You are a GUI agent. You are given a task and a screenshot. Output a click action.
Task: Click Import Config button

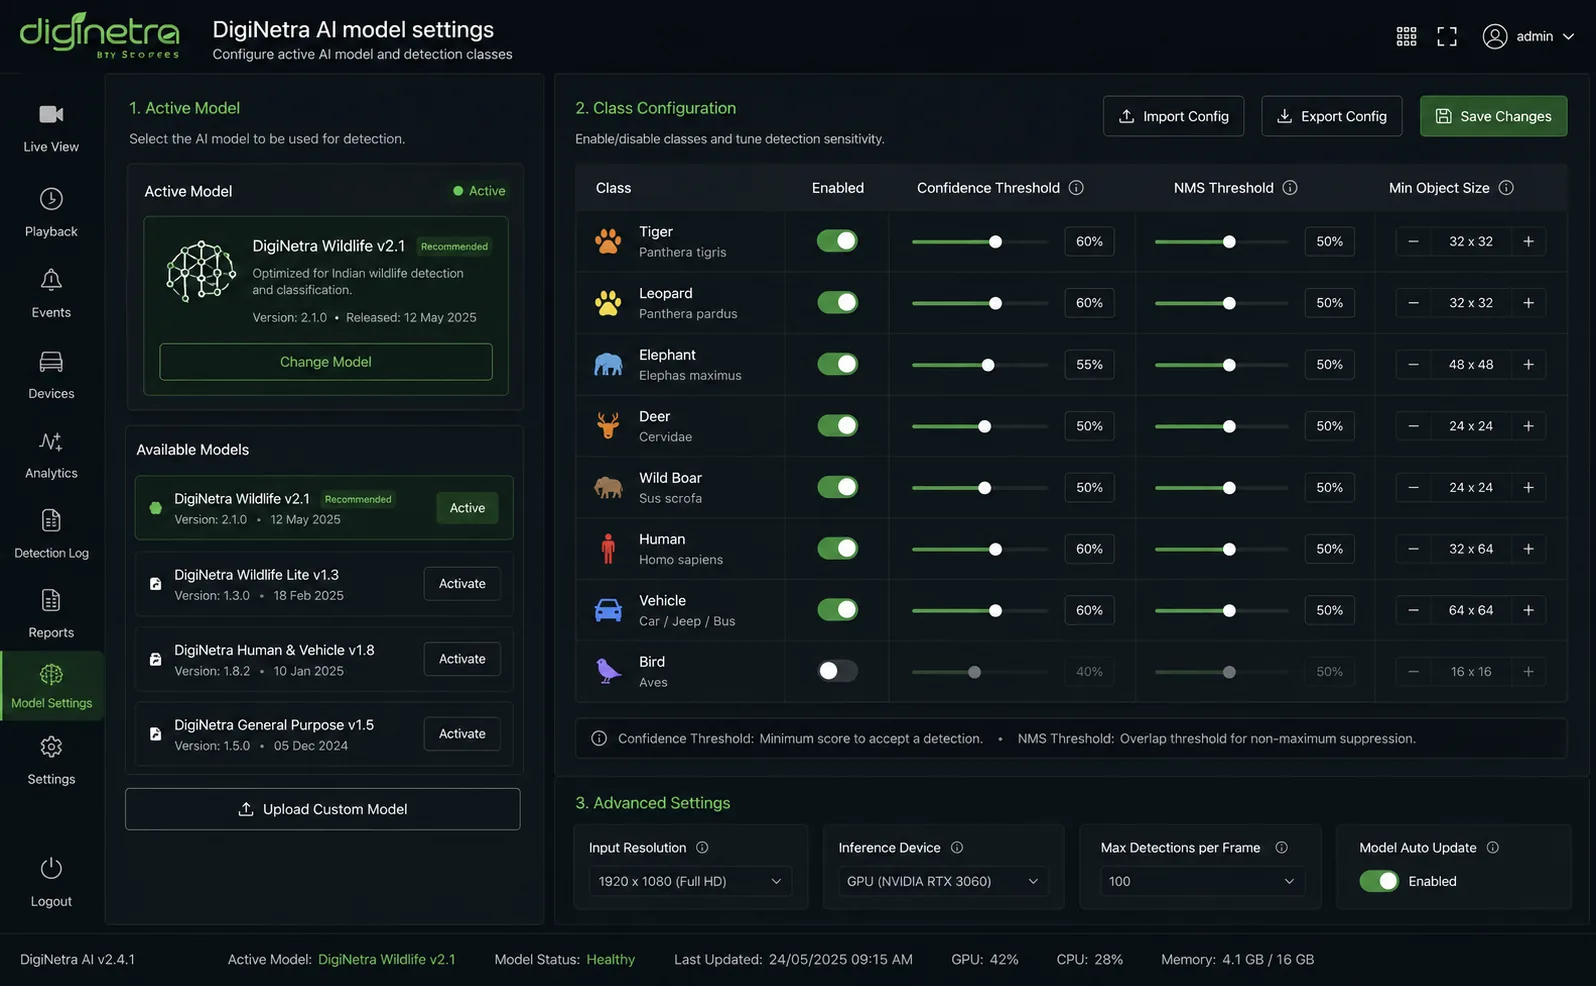[1173, 116]
